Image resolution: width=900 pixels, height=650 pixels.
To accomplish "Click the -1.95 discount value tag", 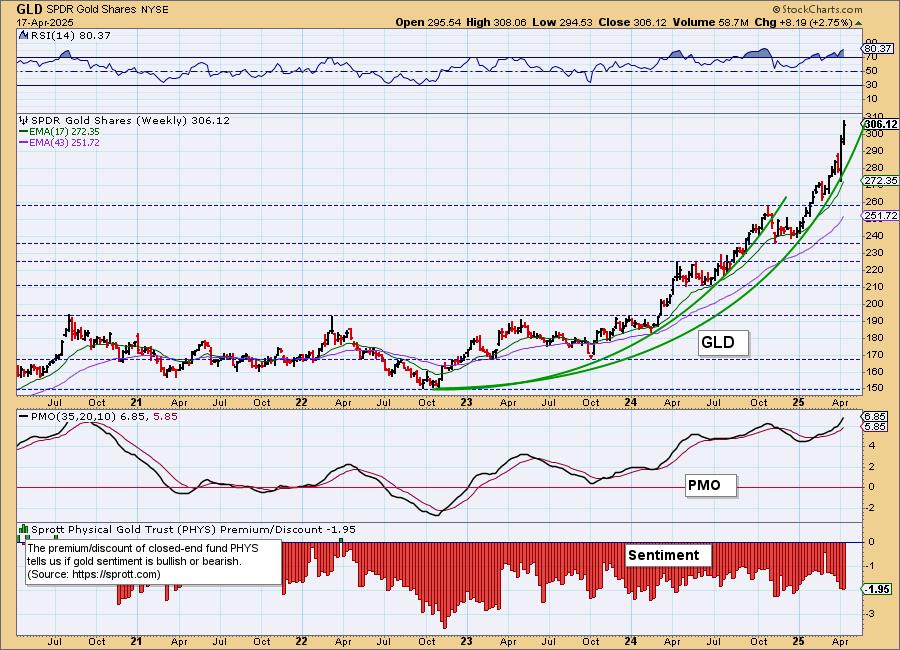I will [x=877, y=589].
